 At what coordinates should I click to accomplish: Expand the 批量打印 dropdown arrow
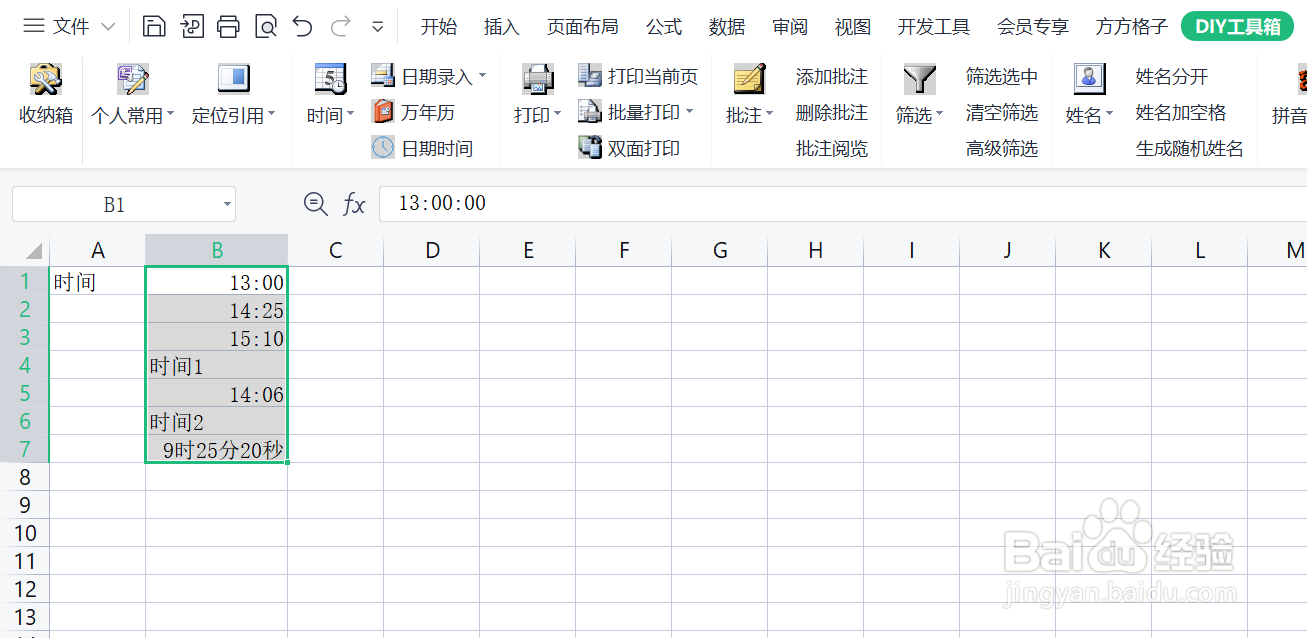(689, 112)
